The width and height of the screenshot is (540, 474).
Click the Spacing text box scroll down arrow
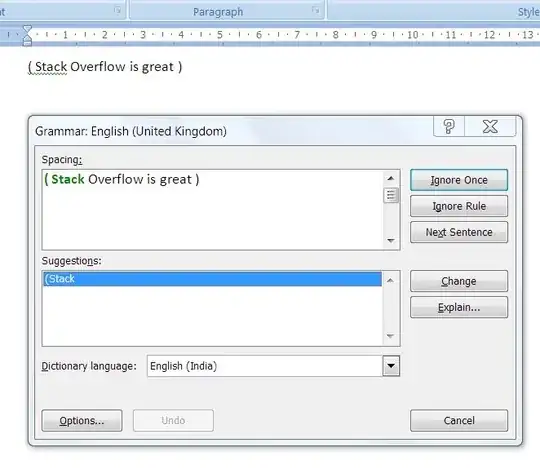point(391,240)
